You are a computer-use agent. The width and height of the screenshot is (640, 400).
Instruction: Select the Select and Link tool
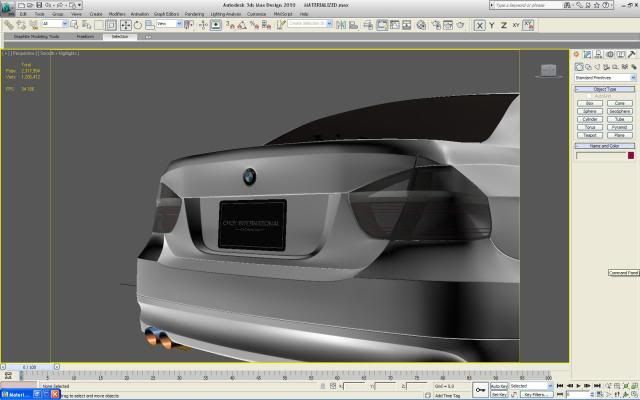[x=9, y=25]
